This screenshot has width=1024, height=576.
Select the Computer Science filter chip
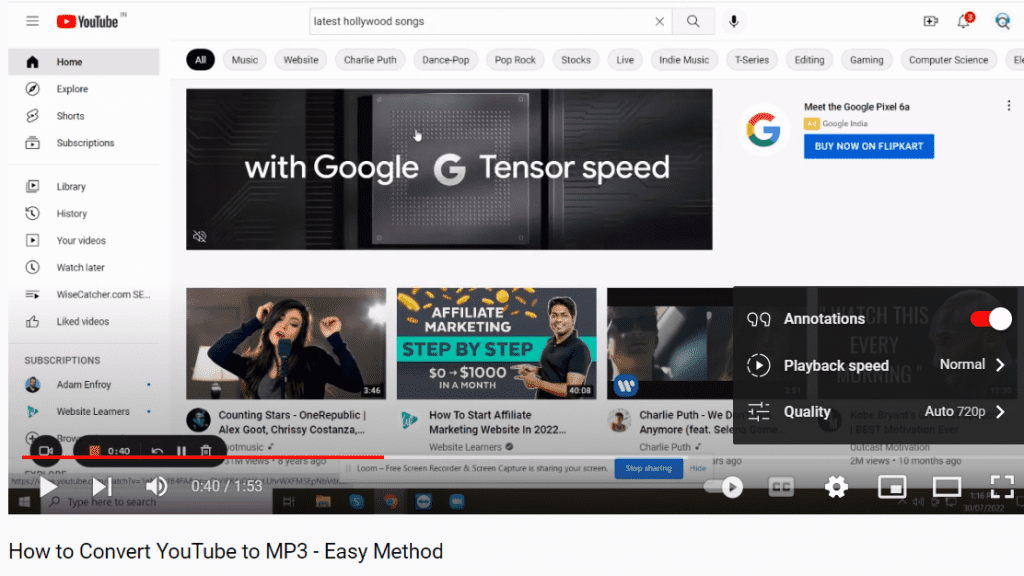[x=948, y=60]
